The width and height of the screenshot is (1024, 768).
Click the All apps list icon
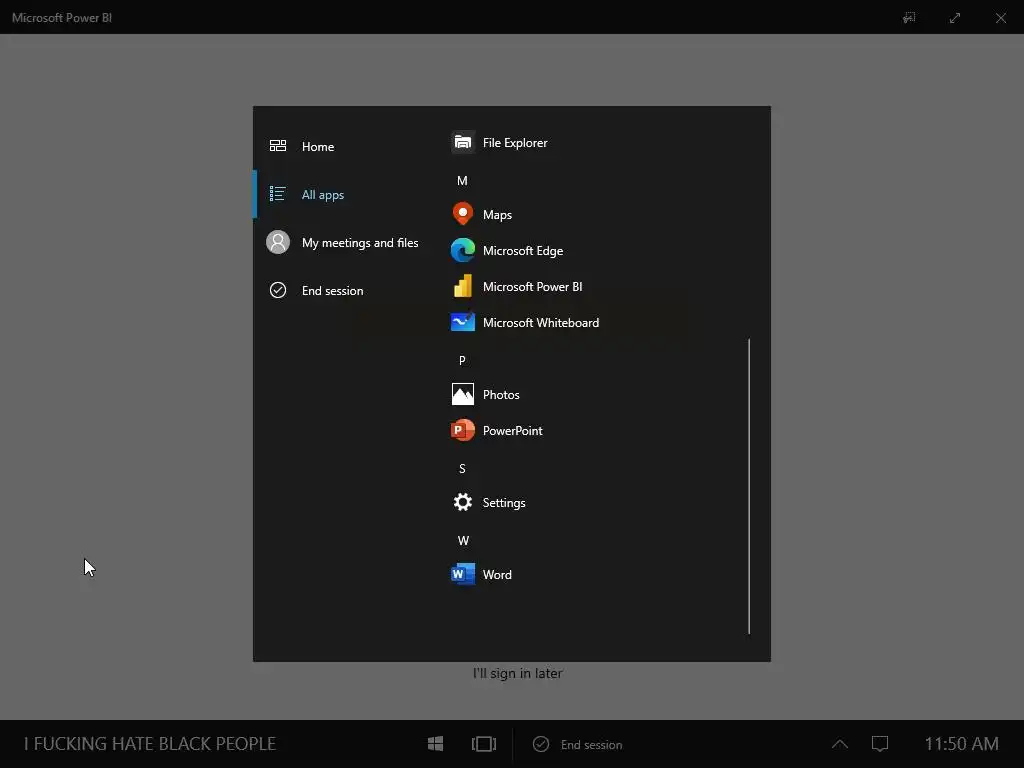point(278,194)
